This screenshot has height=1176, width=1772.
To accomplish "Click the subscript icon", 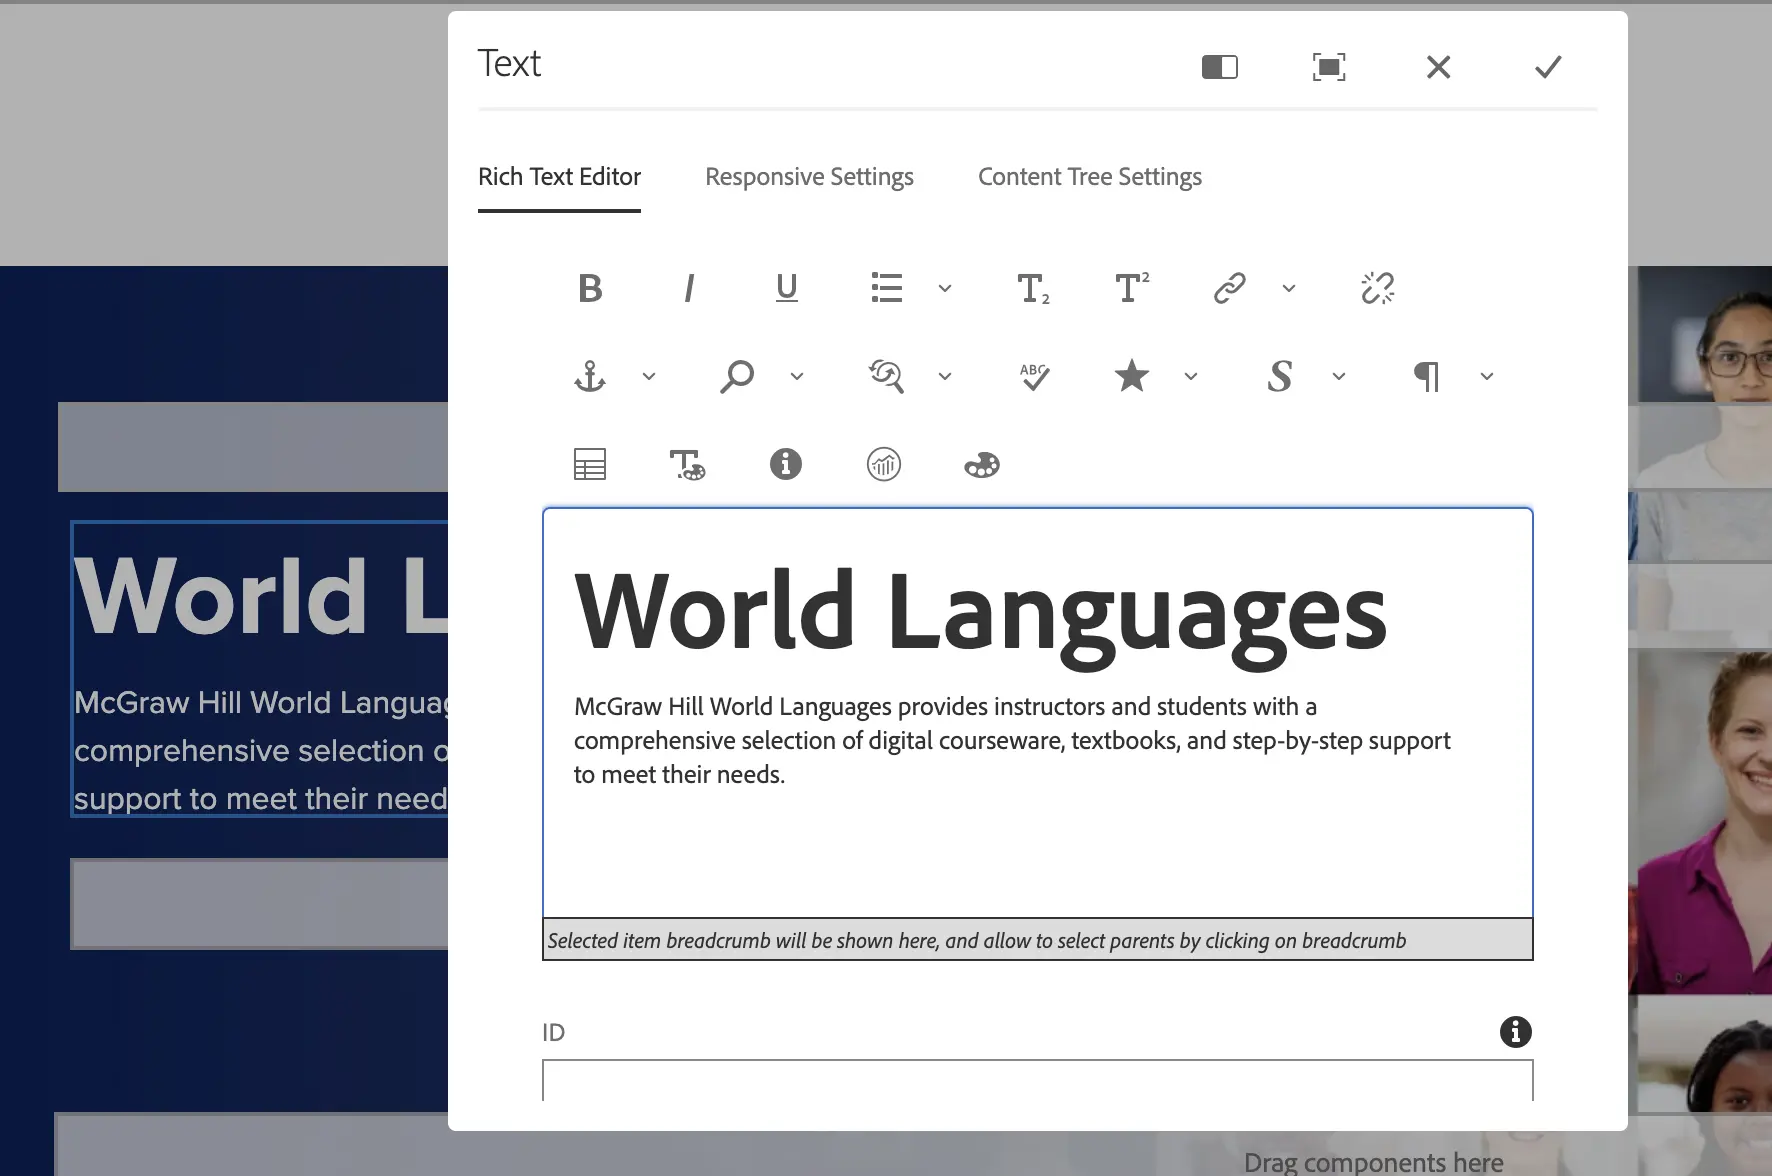I will click(x=1033, y=289).
